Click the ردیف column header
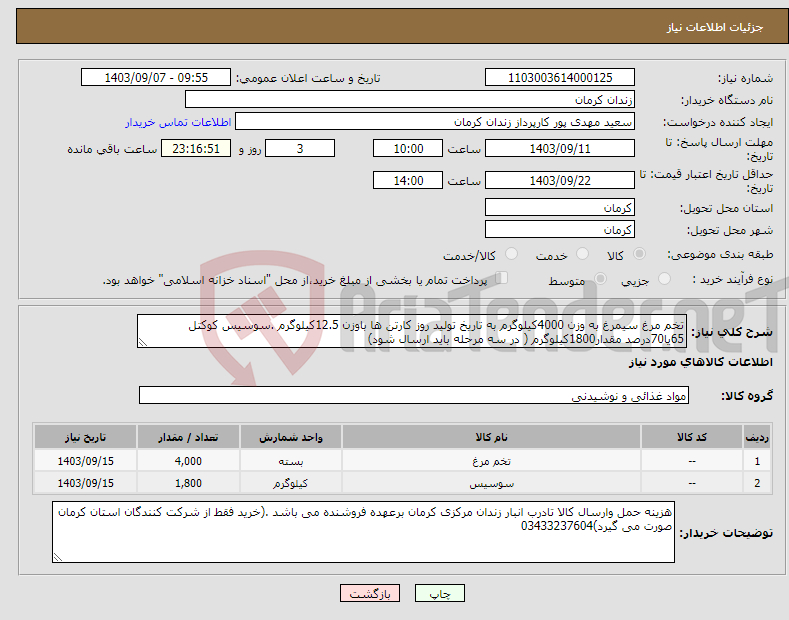This screenshot has height=620, width=789. point(757,437)
